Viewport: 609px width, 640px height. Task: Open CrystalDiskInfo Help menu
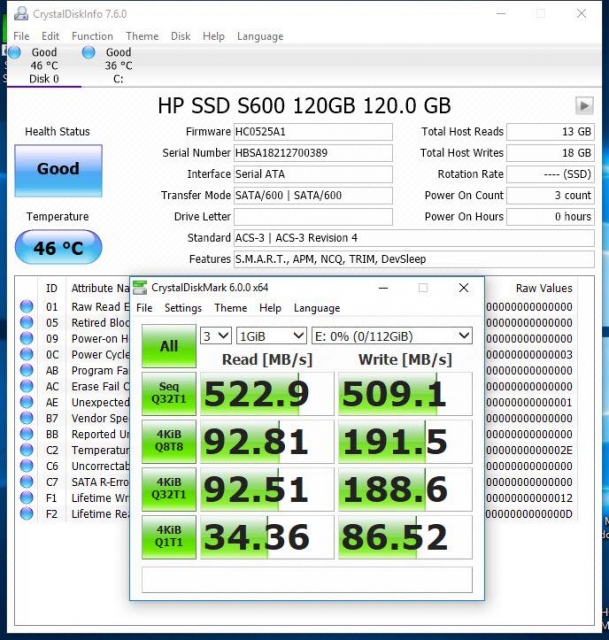click(213, 36)
